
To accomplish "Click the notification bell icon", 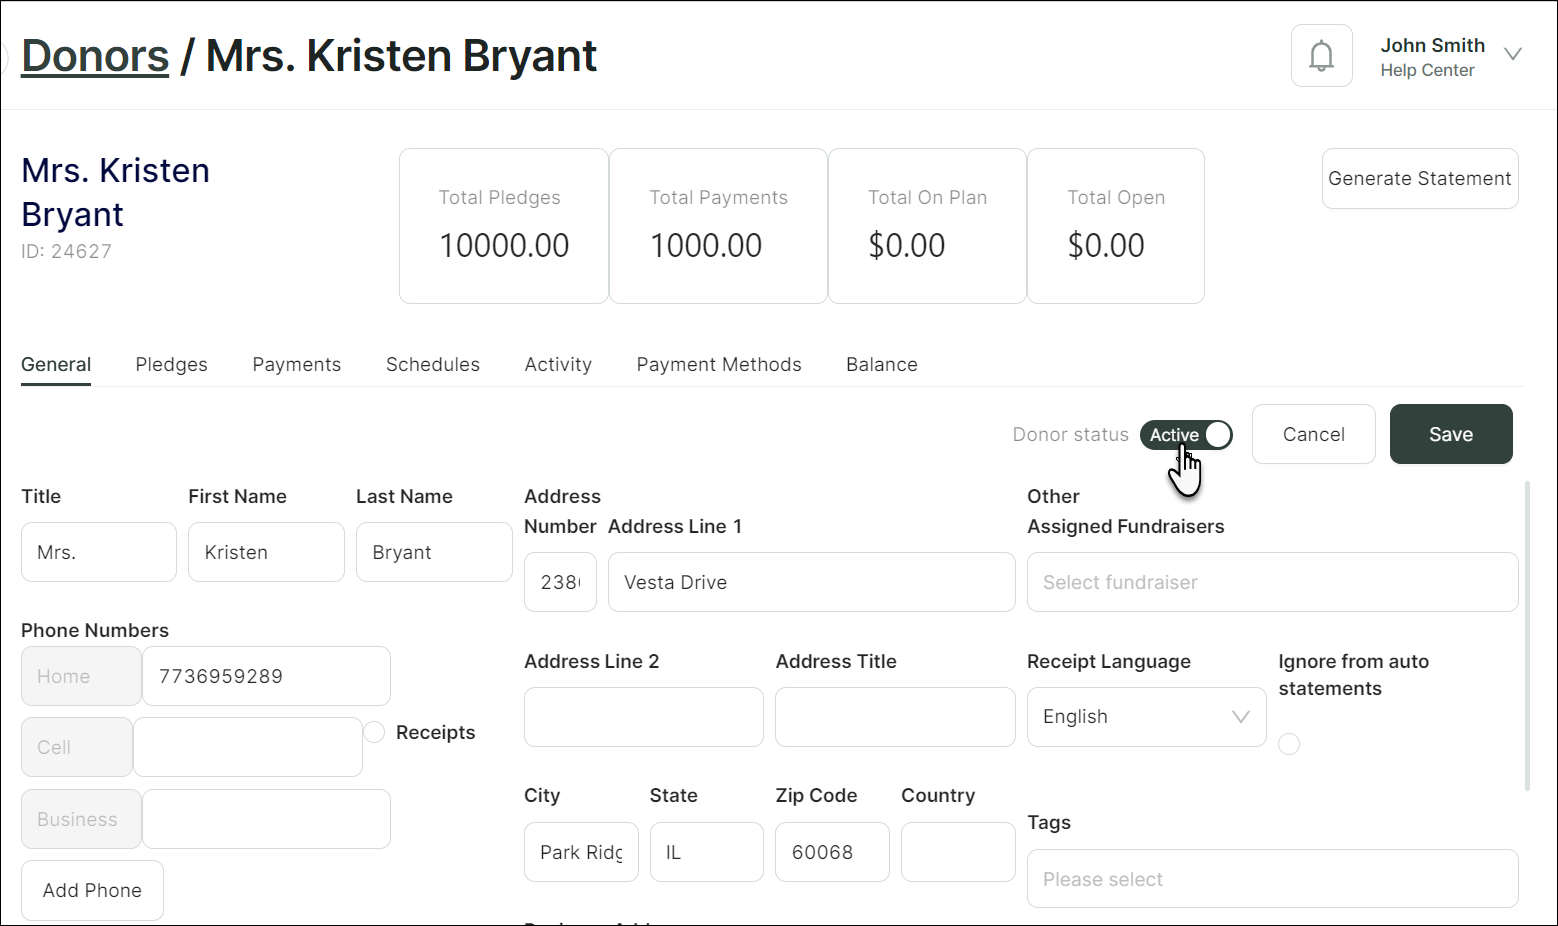I will coord(1321,56).
